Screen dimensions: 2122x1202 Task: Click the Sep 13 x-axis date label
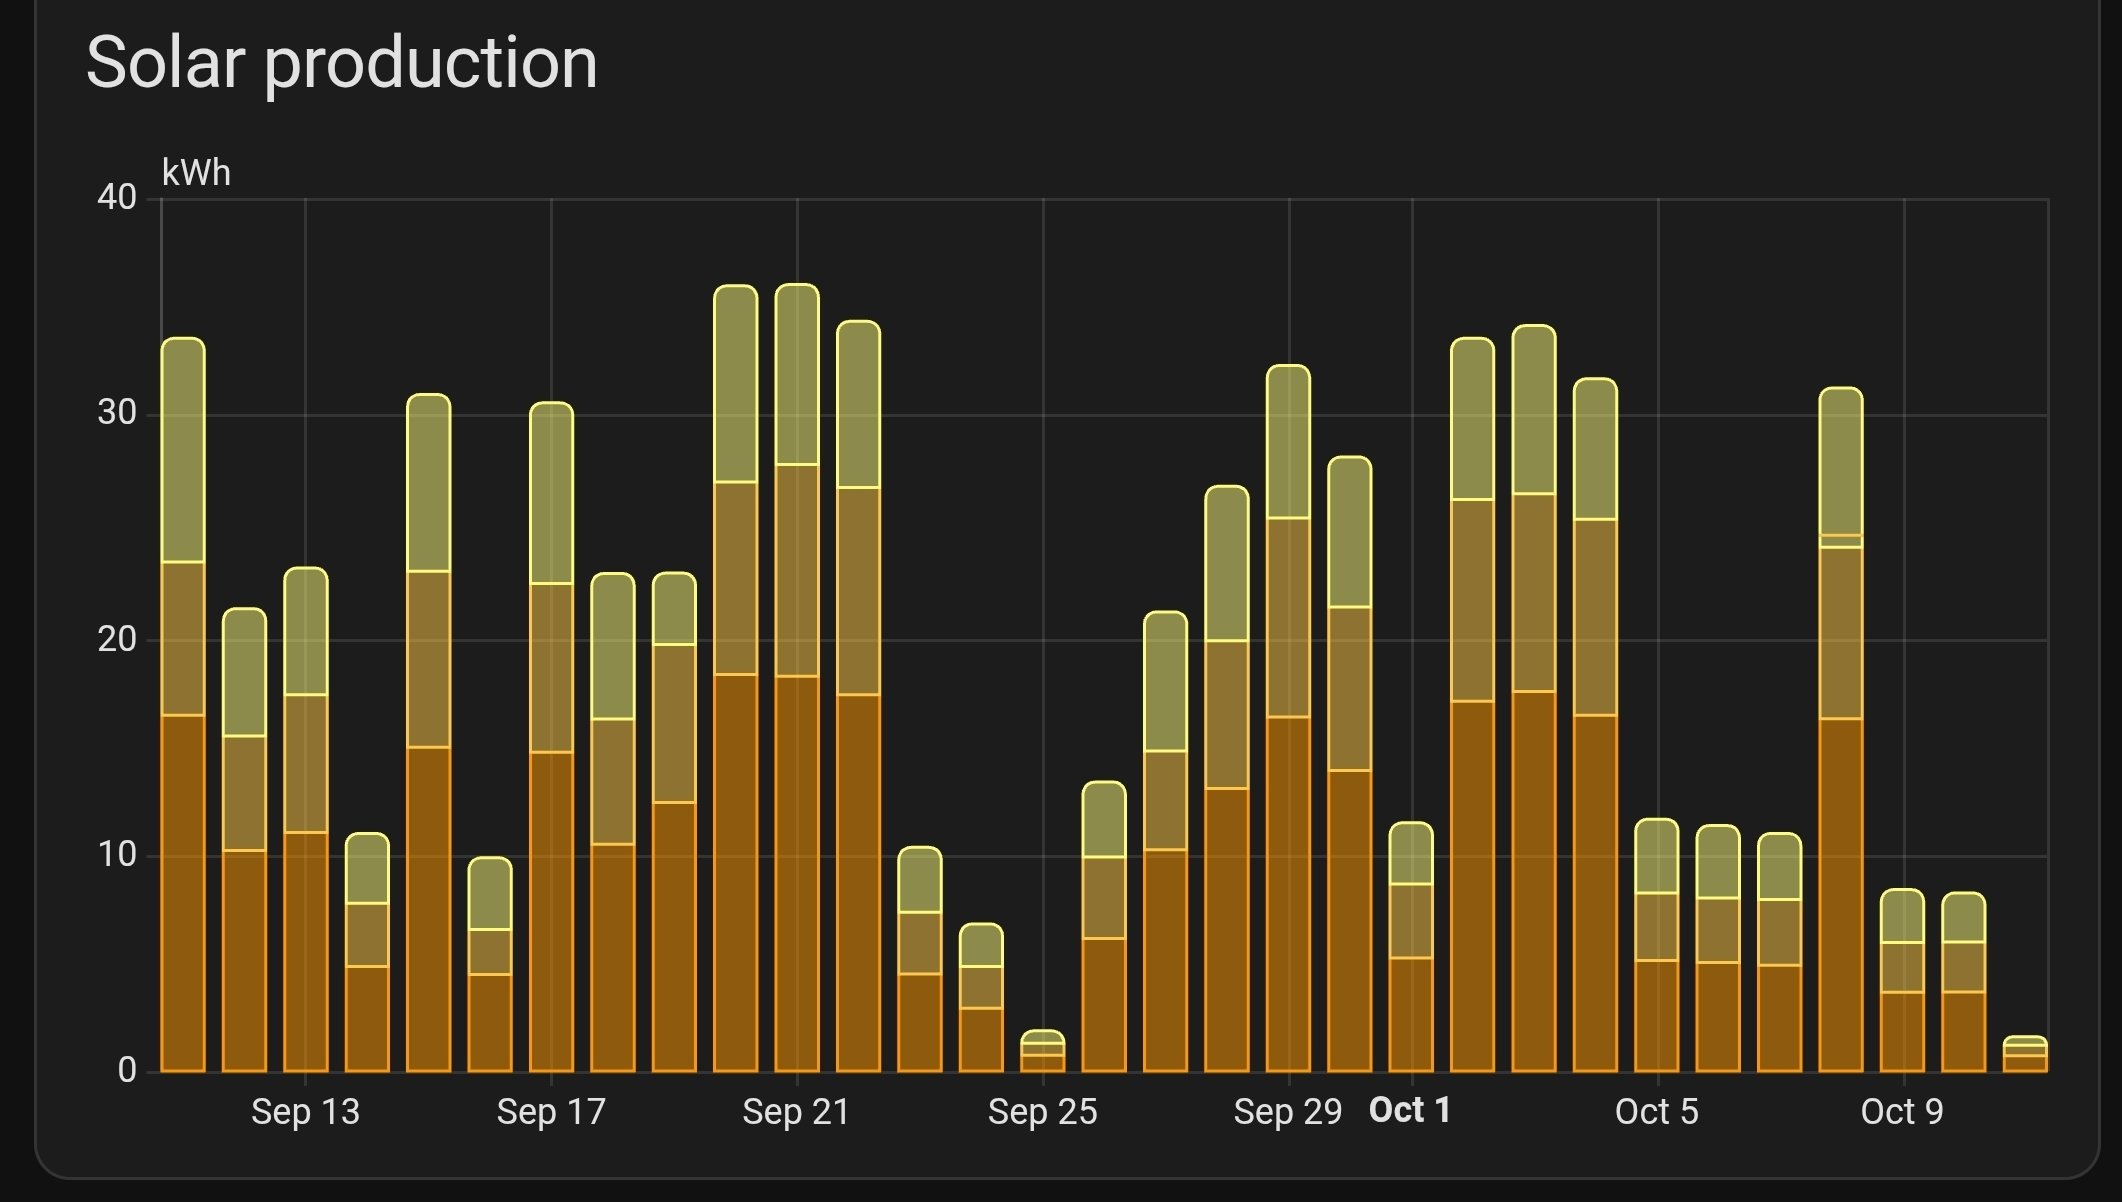click(x=305, y=1112)
